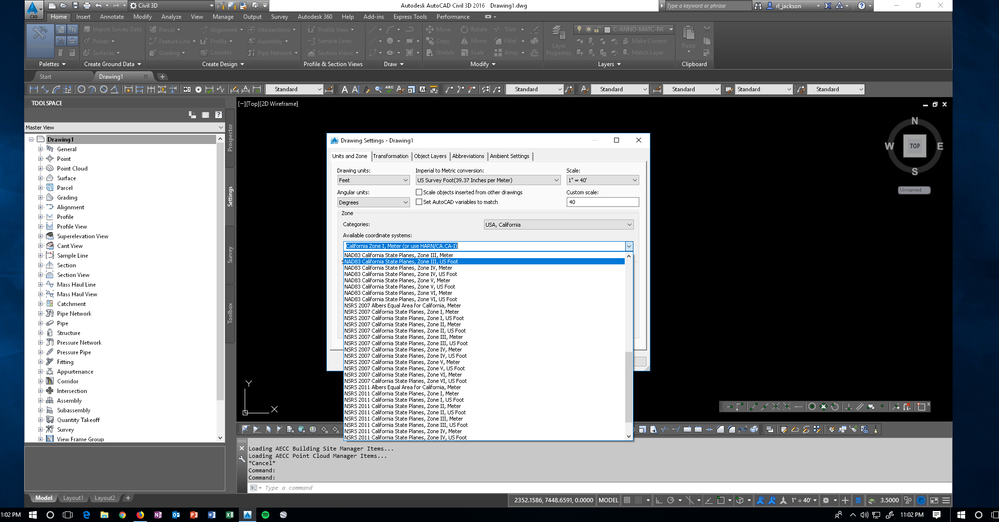Switch to the Transformation tab
The width and height of the screenshot is (999, 522).
(391, 156)
